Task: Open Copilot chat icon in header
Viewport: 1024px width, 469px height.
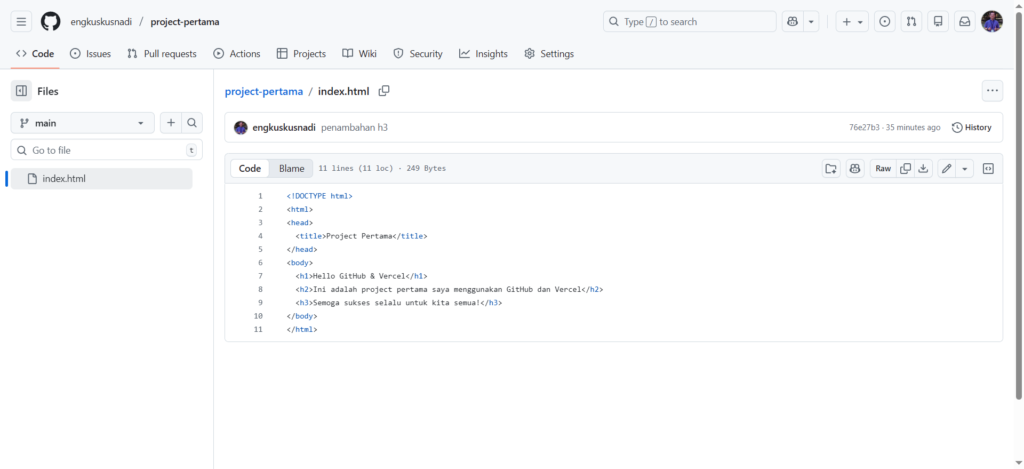Action: click(x=792, y=22)
